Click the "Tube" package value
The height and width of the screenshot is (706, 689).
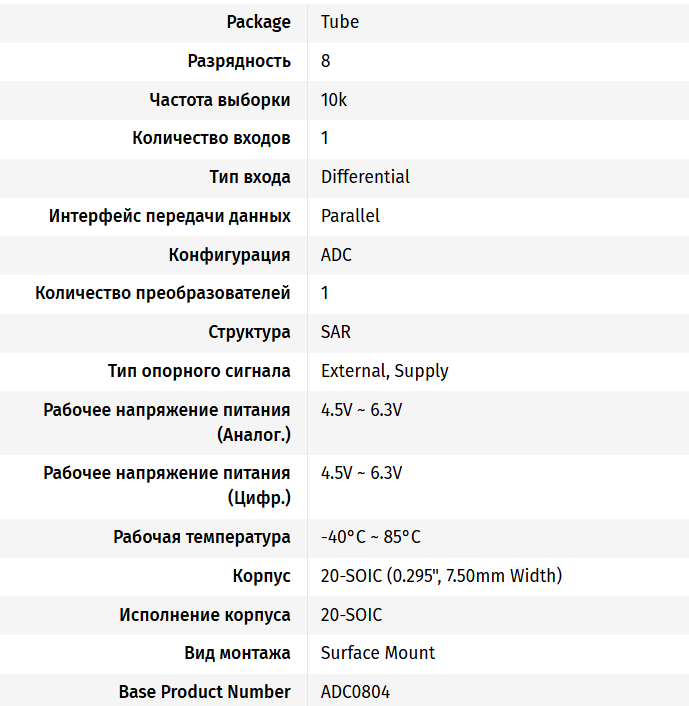click(x=339, y=22)
